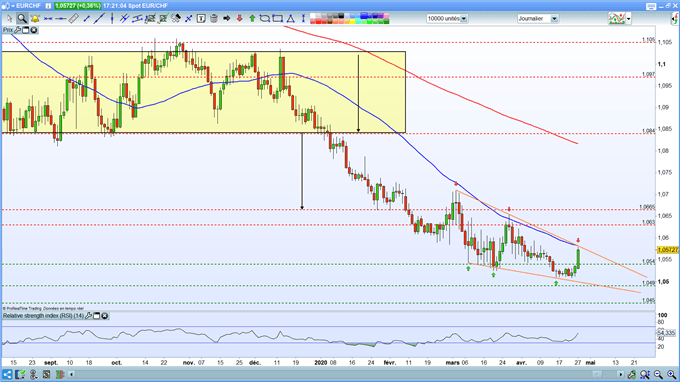The height and width of the screenshot is (382, 680).
Task: Choose the horizontal ray line tool
Action: [x=61, y=19]
